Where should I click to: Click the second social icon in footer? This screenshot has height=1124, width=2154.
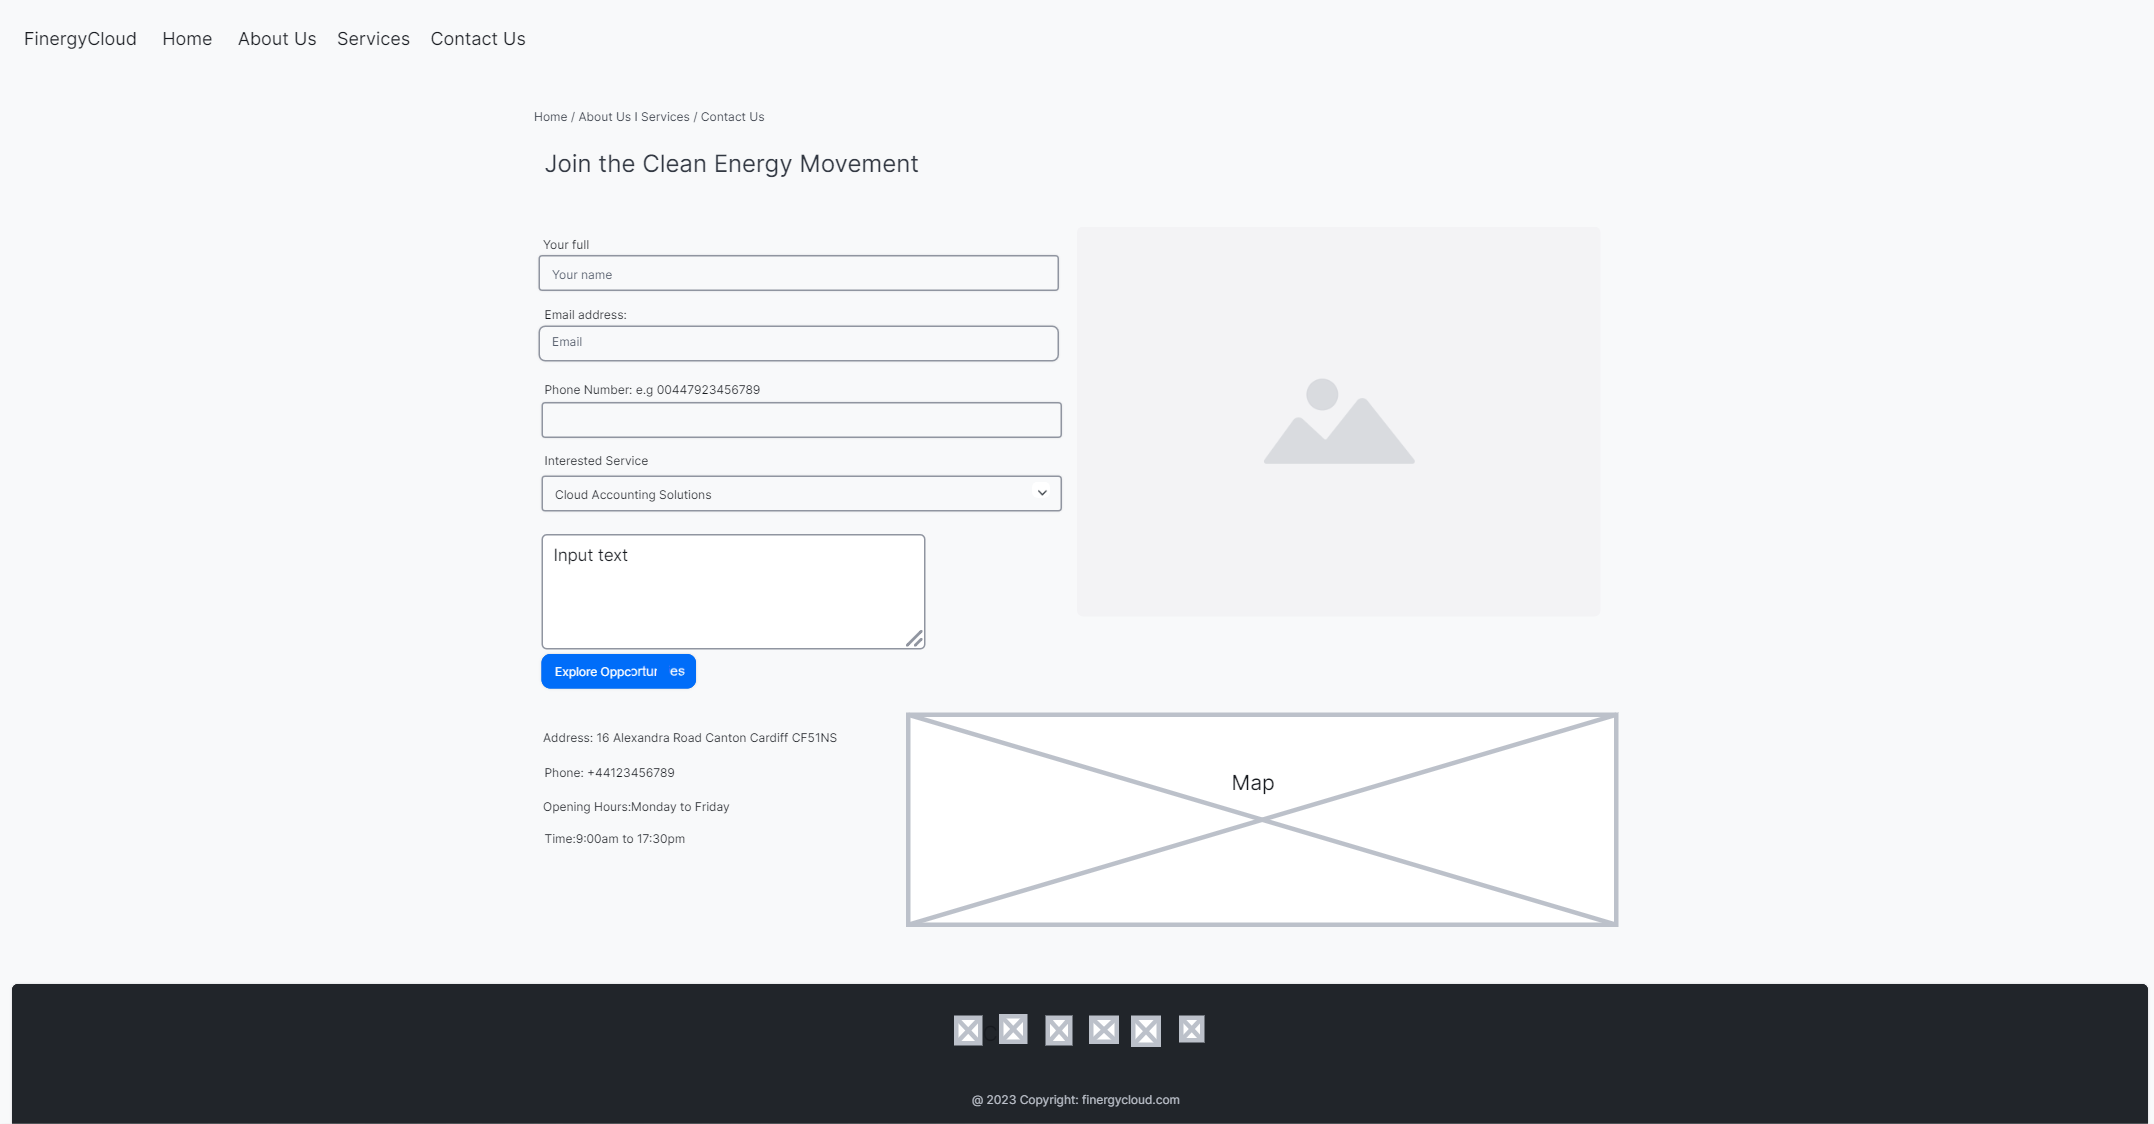click(x=1013, y=1029)
